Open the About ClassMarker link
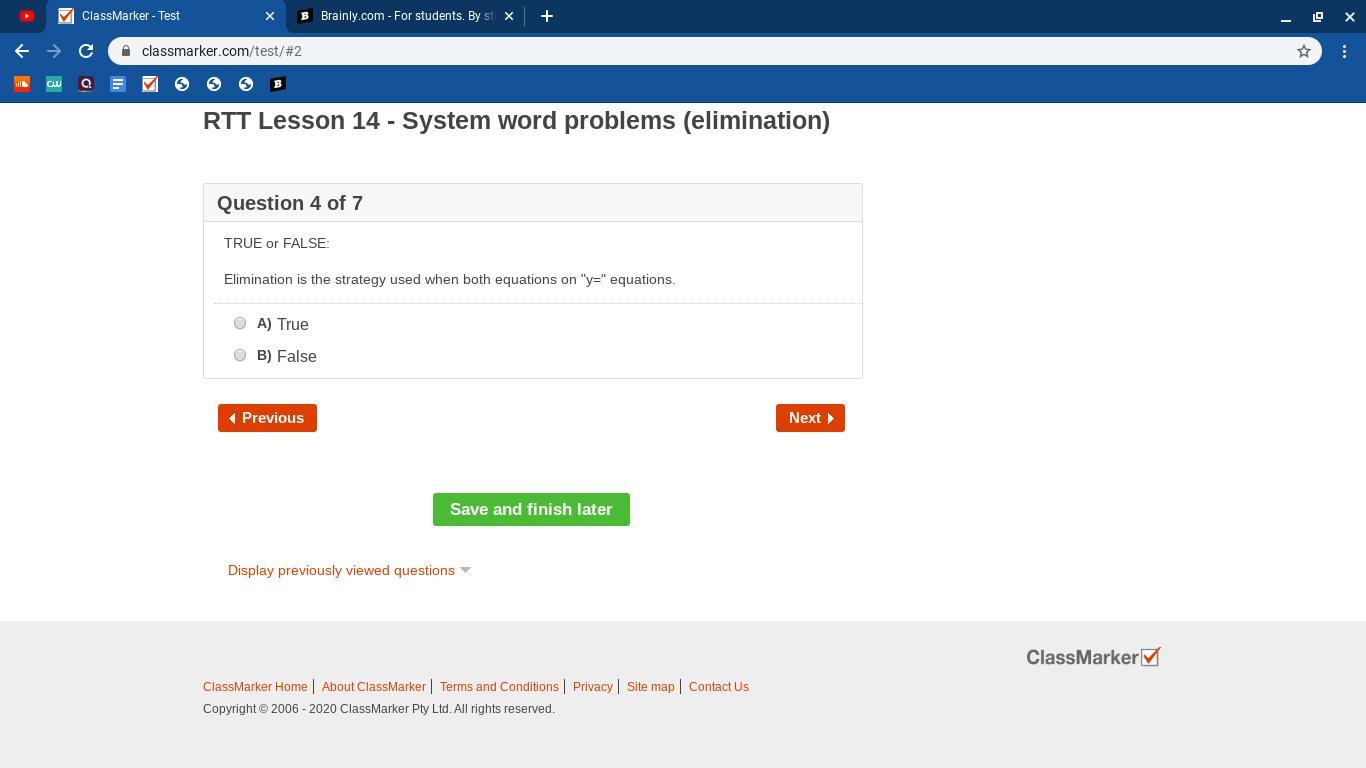The width and height of the screenshot is (1366, 768). 374,687
